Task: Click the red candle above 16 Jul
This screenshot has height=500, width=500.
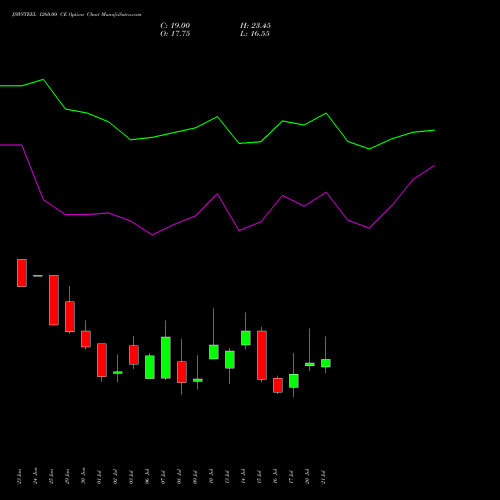Action: point(278,385)
